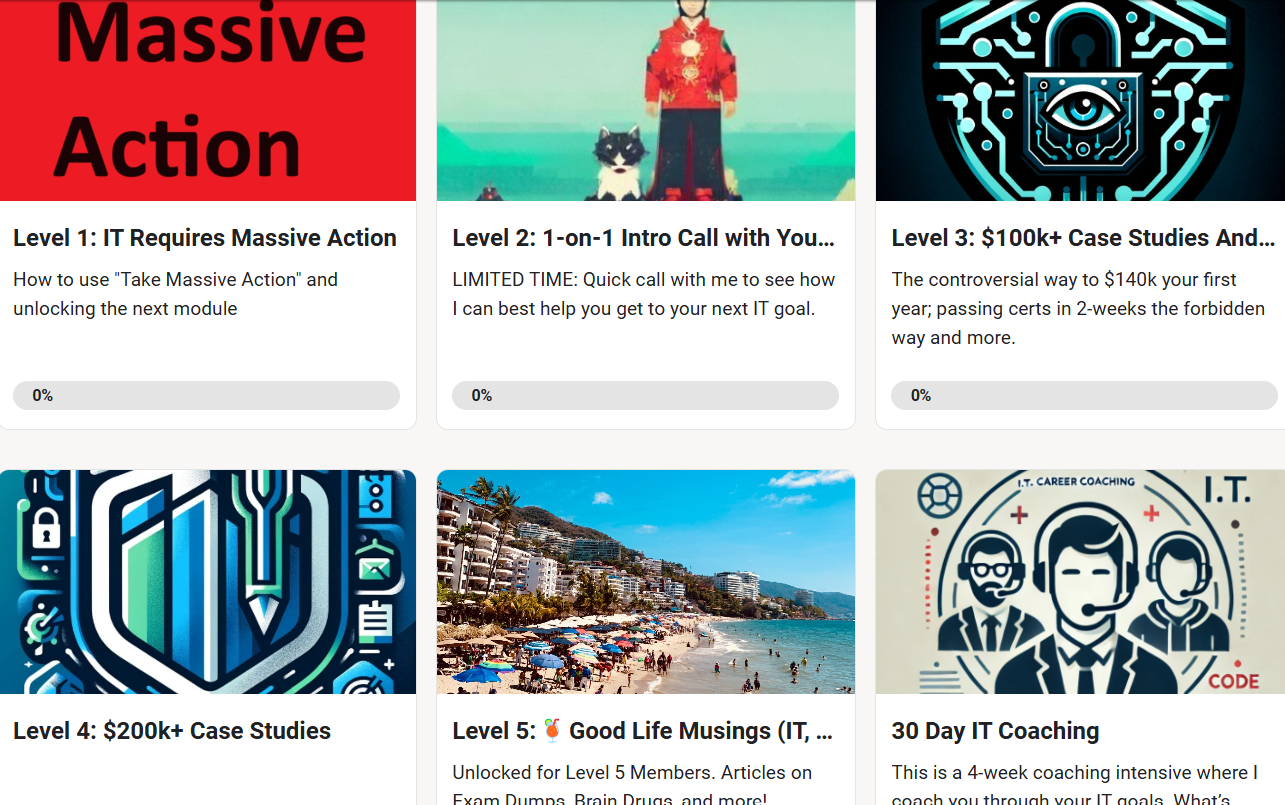1285x805 pixels.
Task: Click the Level 3 progress bar at 0%
Action: [x=1084, y=395]
